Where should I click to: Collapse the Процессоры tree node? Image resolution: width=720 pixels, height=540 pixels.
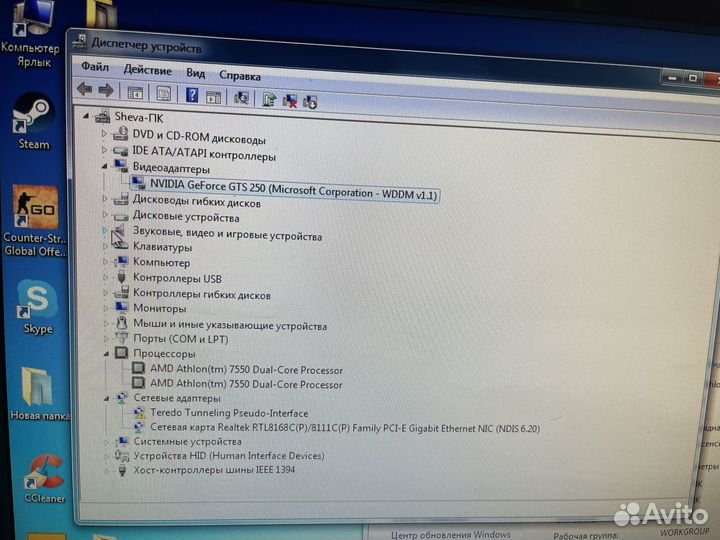pos(105,353)
